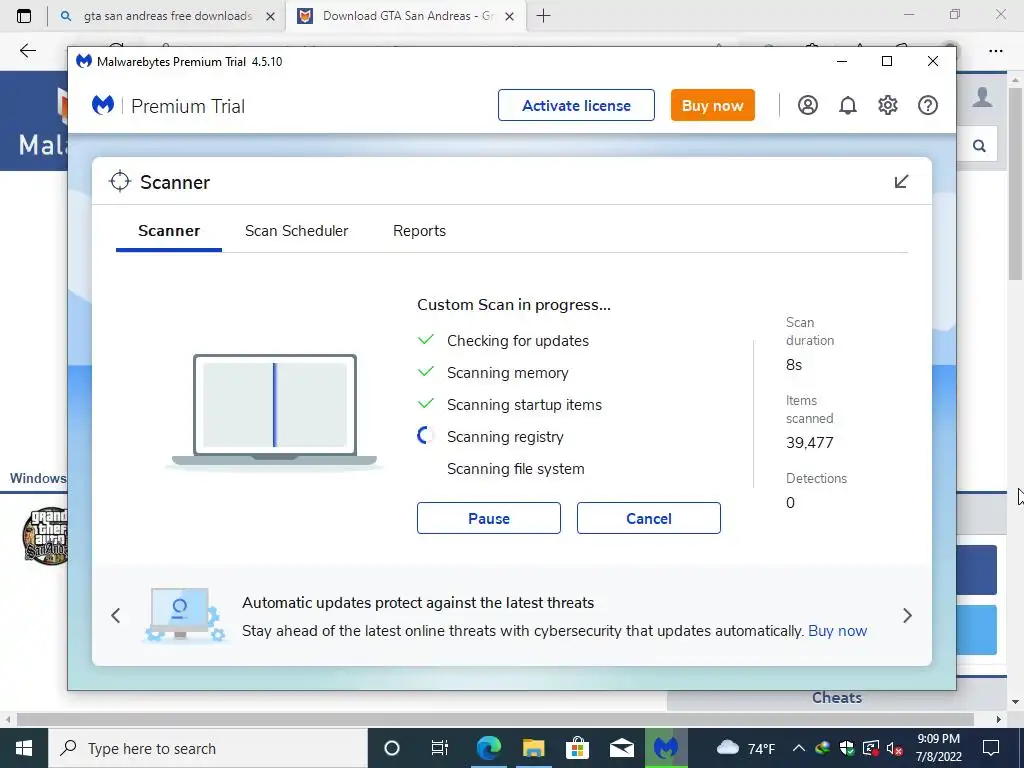Open Cortana circle on taskbar
The height and width of the screenshot is (768, 1024).
click(392, 748)
